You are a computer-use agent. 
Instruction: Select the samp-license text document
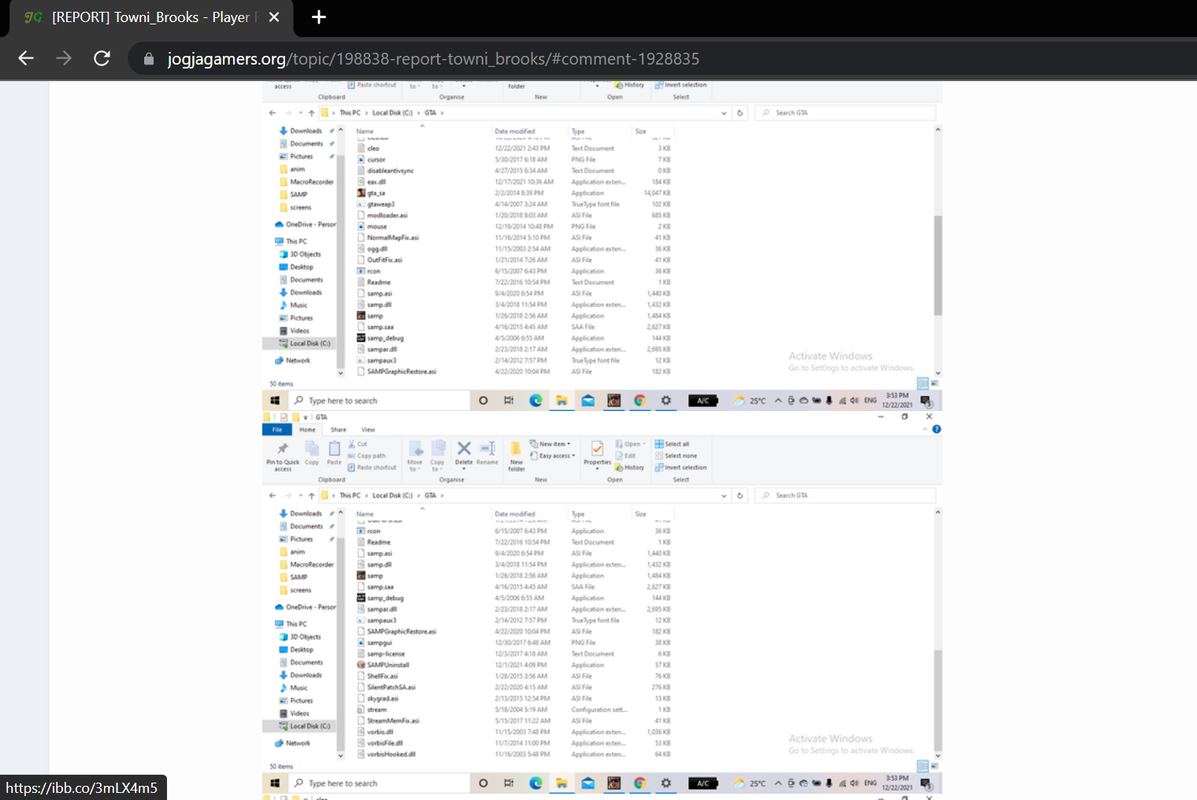pyautogui.click(x=382, y=654)
